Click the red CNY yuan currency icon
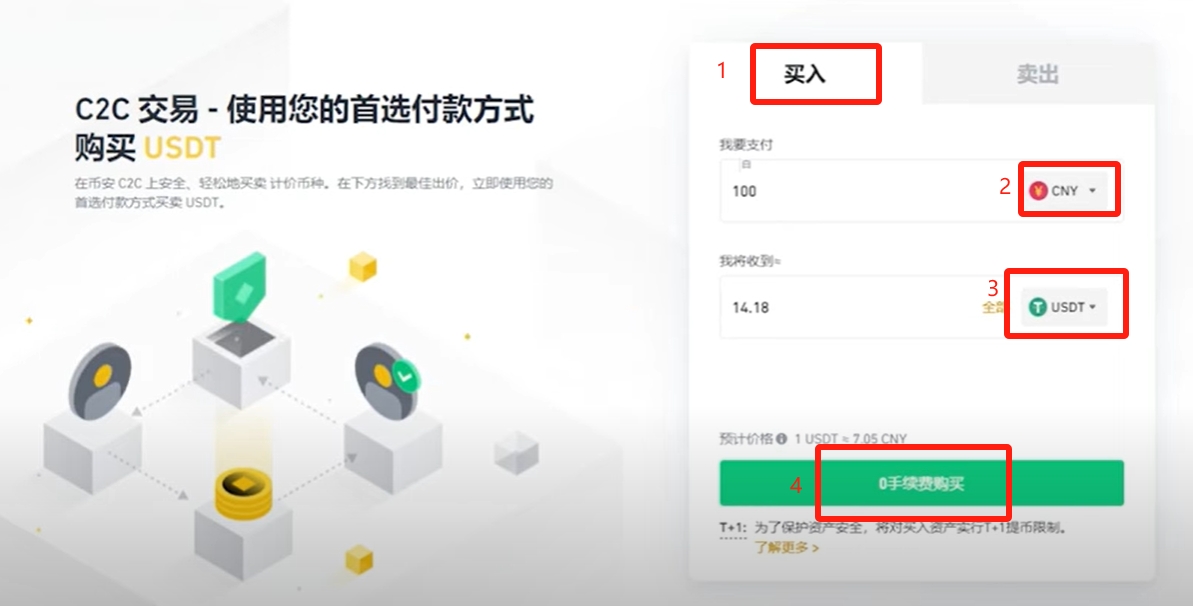This screenshot has height=606, width=1193. 1039,190
